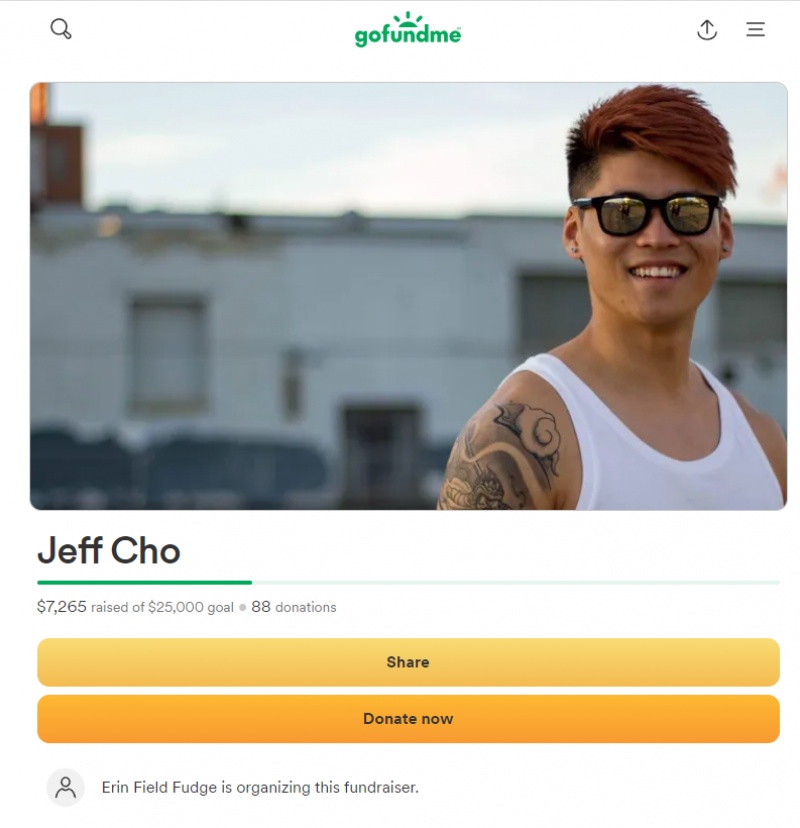Click the sunglasses in the cover photo
Screen dimensions: 800x828
(647, 214)
